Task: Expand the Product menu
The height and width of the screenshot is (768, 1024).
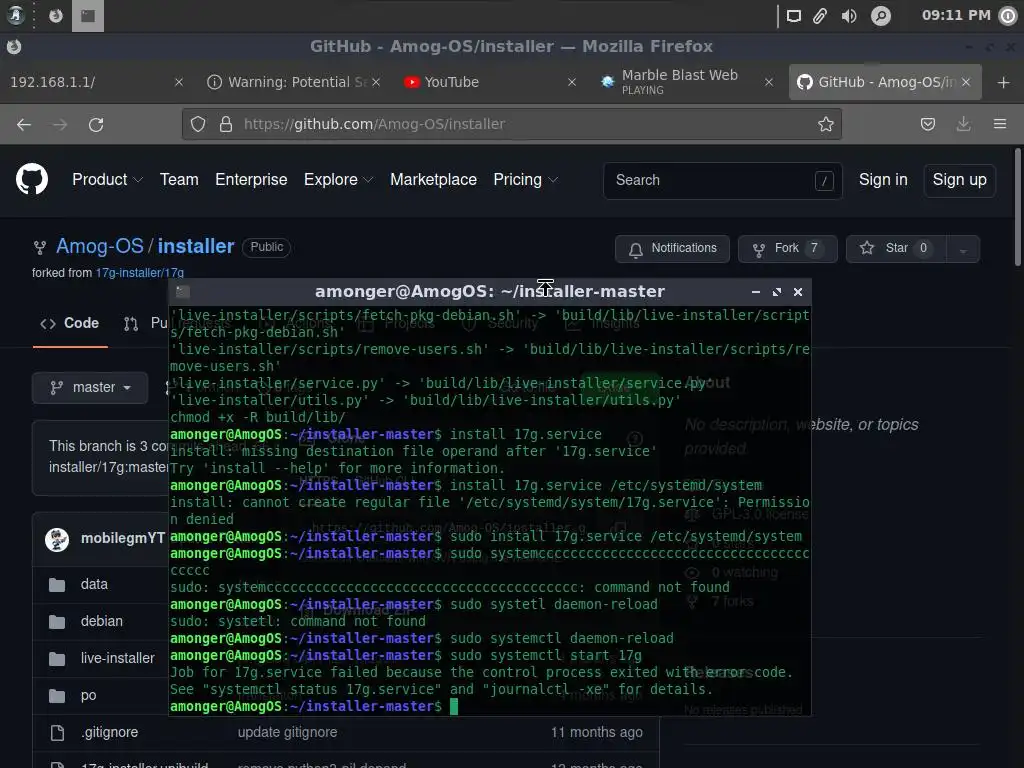Action: pos(107,180)
